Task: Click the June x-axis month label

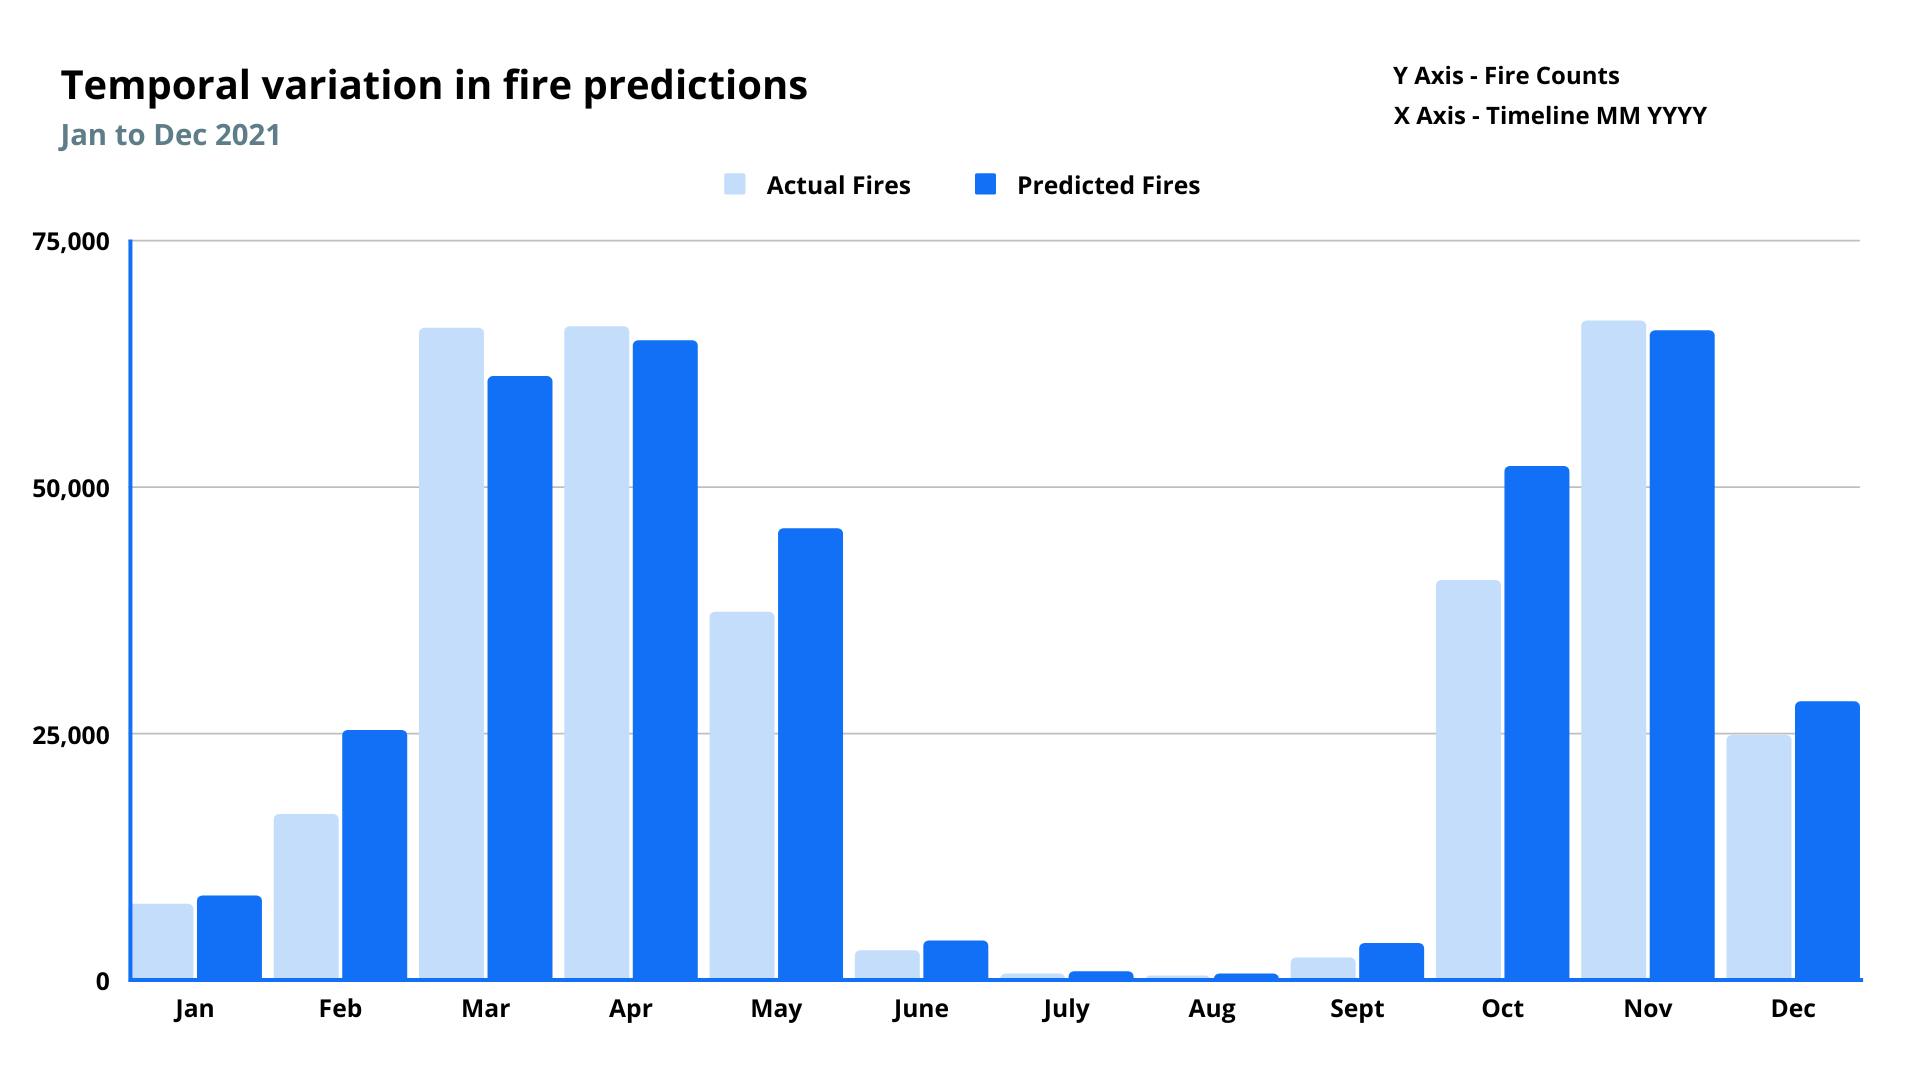Action: coord(920,1009)
